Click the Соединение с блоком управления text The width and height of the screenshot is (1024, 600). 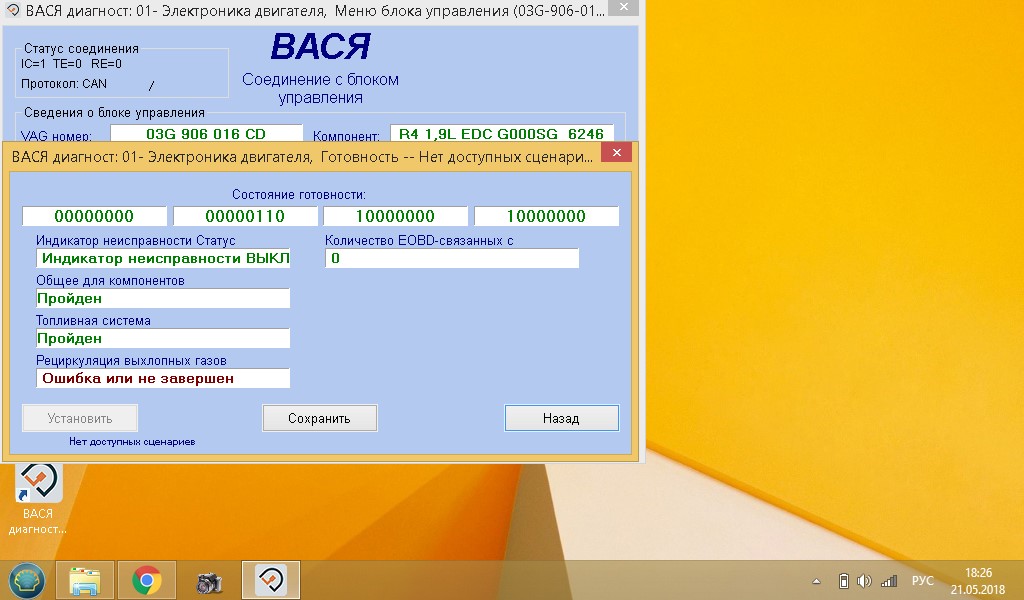321,89
